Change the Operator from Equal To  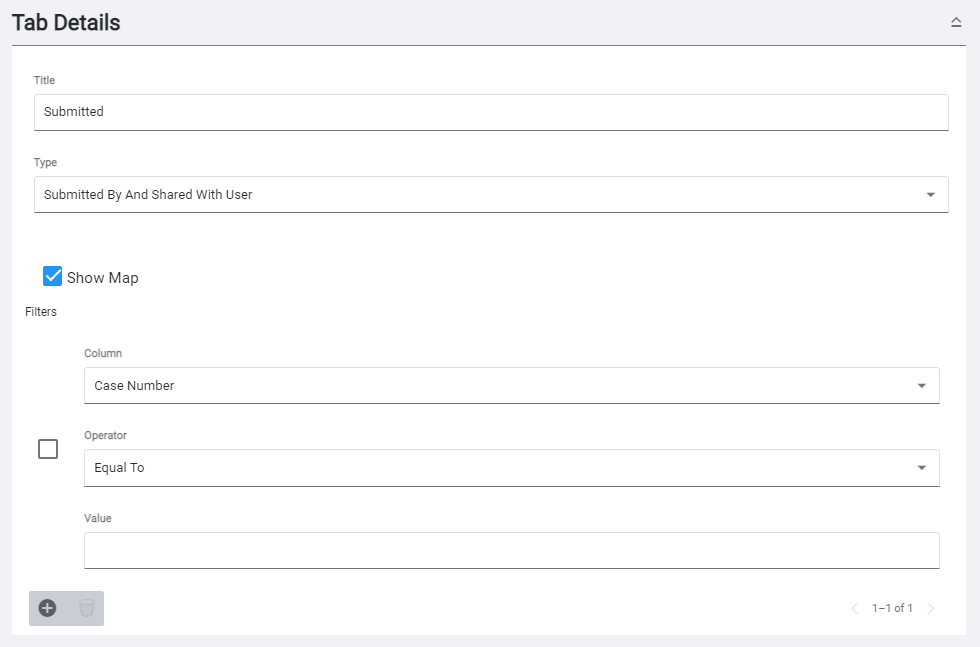coord(512,467)
